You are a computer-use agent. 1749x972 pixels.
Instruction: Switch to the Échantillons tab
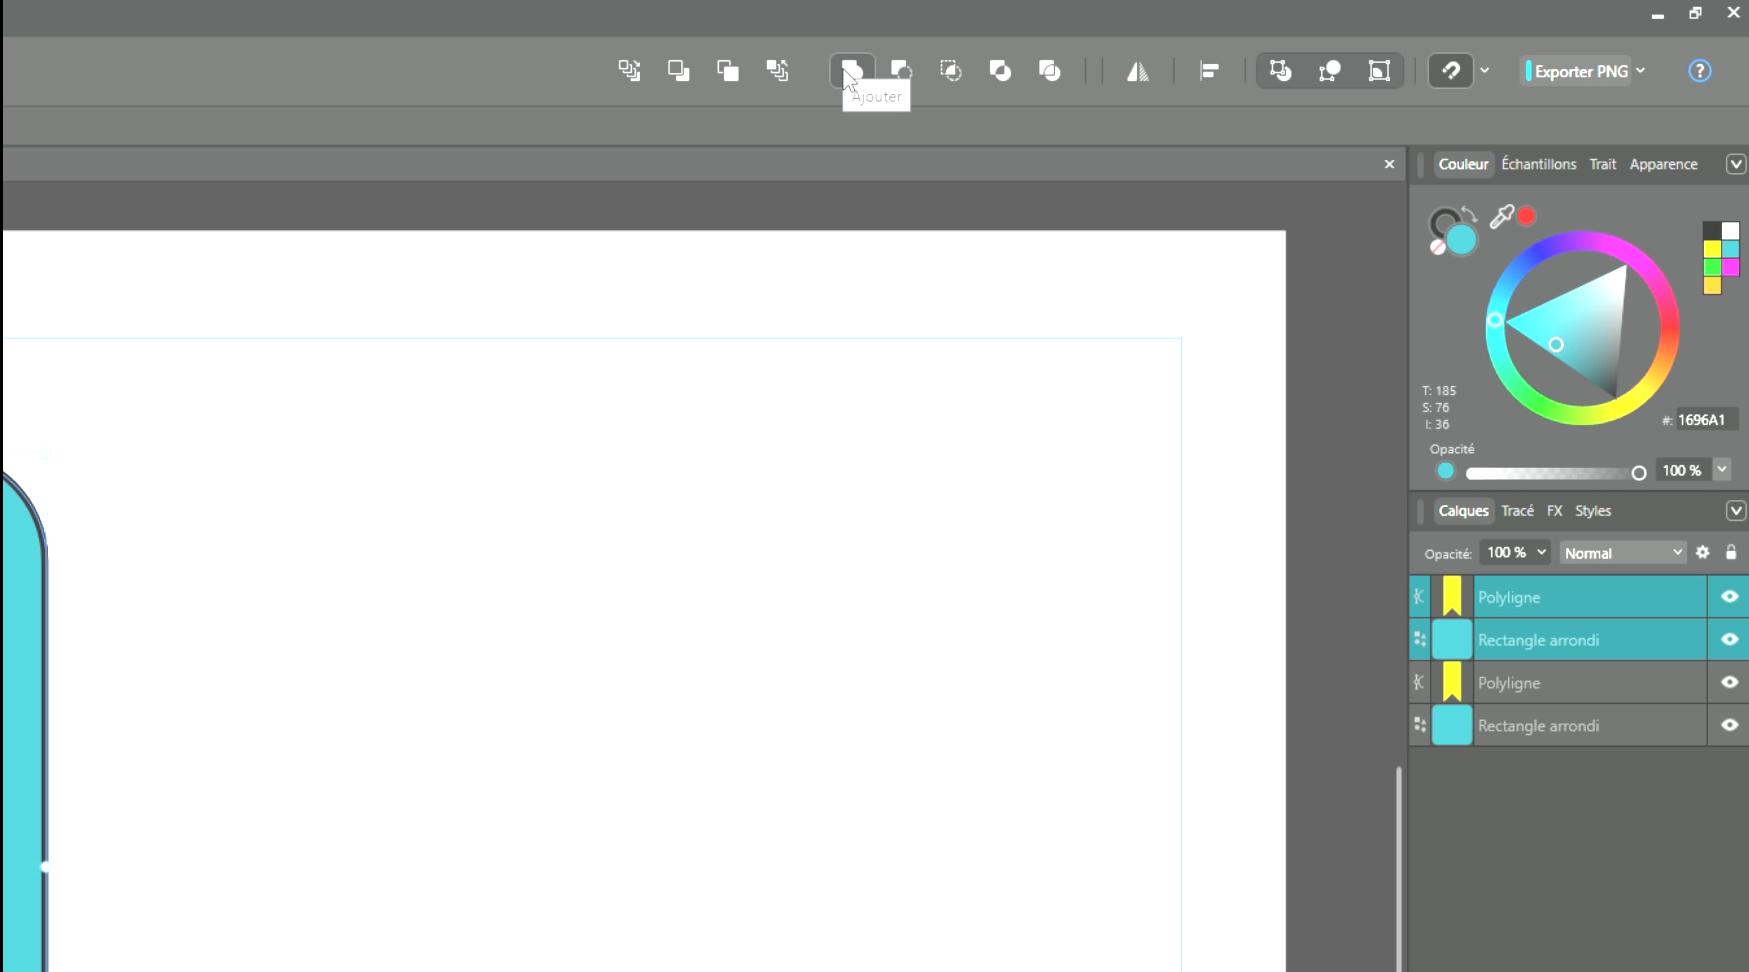click(1538, 164)
